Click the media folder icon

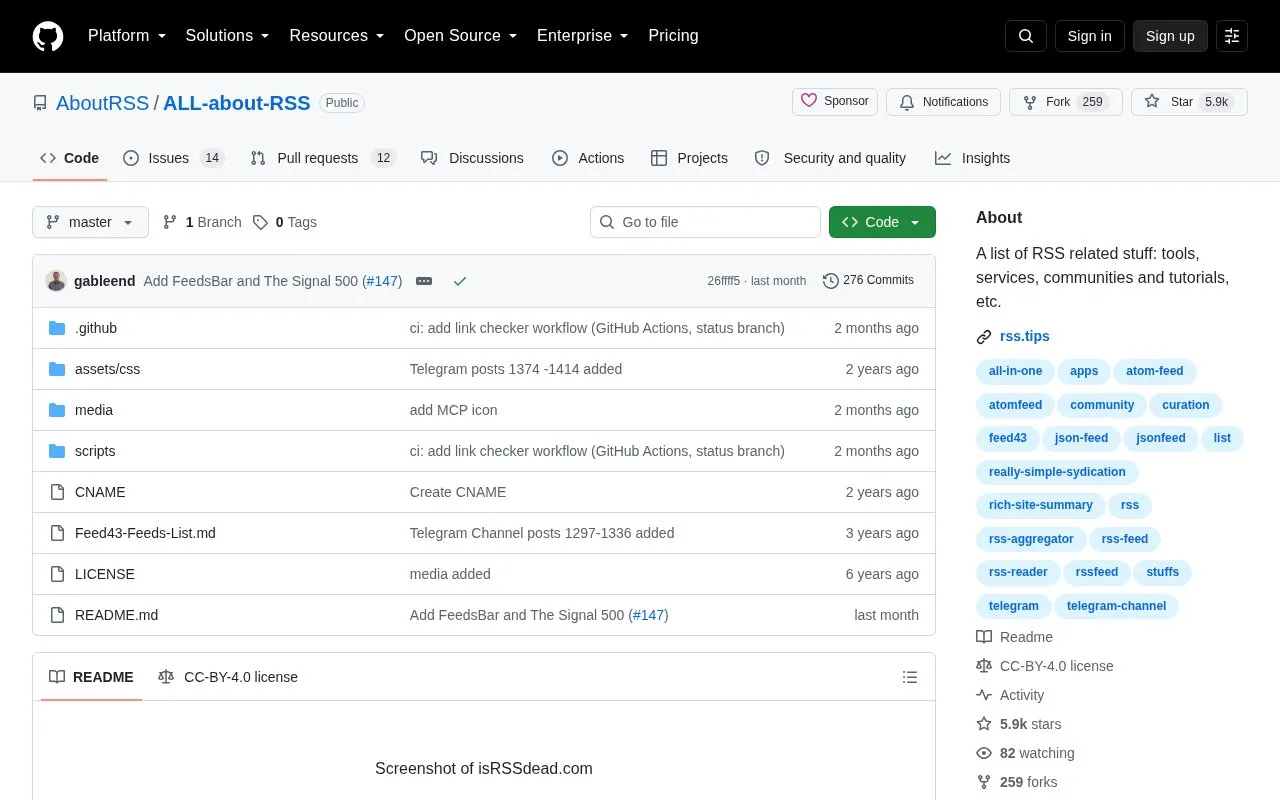[57, 410]
